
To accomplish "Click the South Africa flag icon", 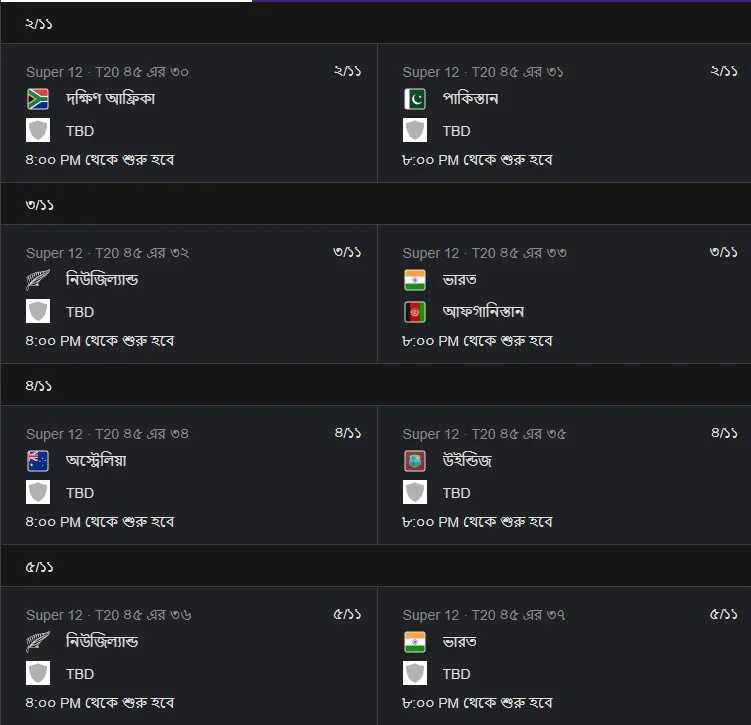I will point(38,99).
